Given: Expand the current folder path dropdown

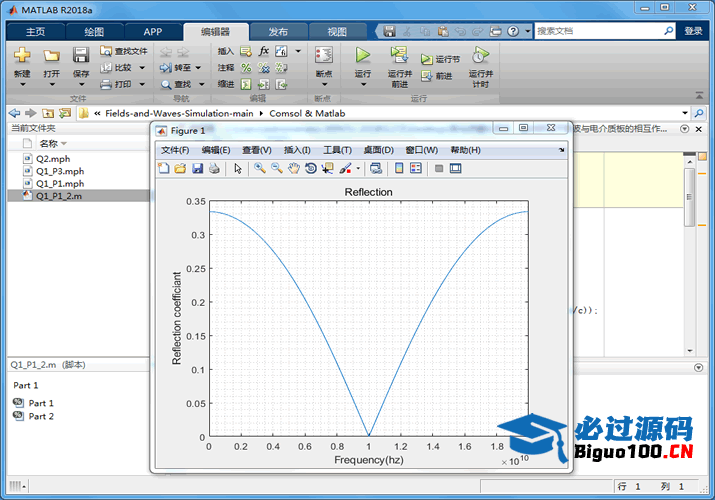Looking at the screenshot, I should click(x=685, y=113).
